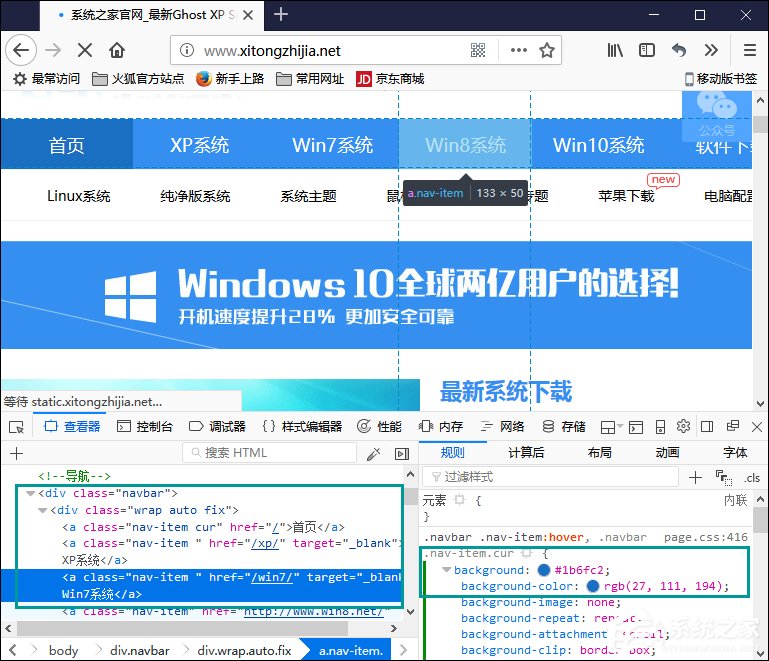Click the blue swatch next to #1b6fc2
This screenshot has width=769, height=661.
(543, 570)
